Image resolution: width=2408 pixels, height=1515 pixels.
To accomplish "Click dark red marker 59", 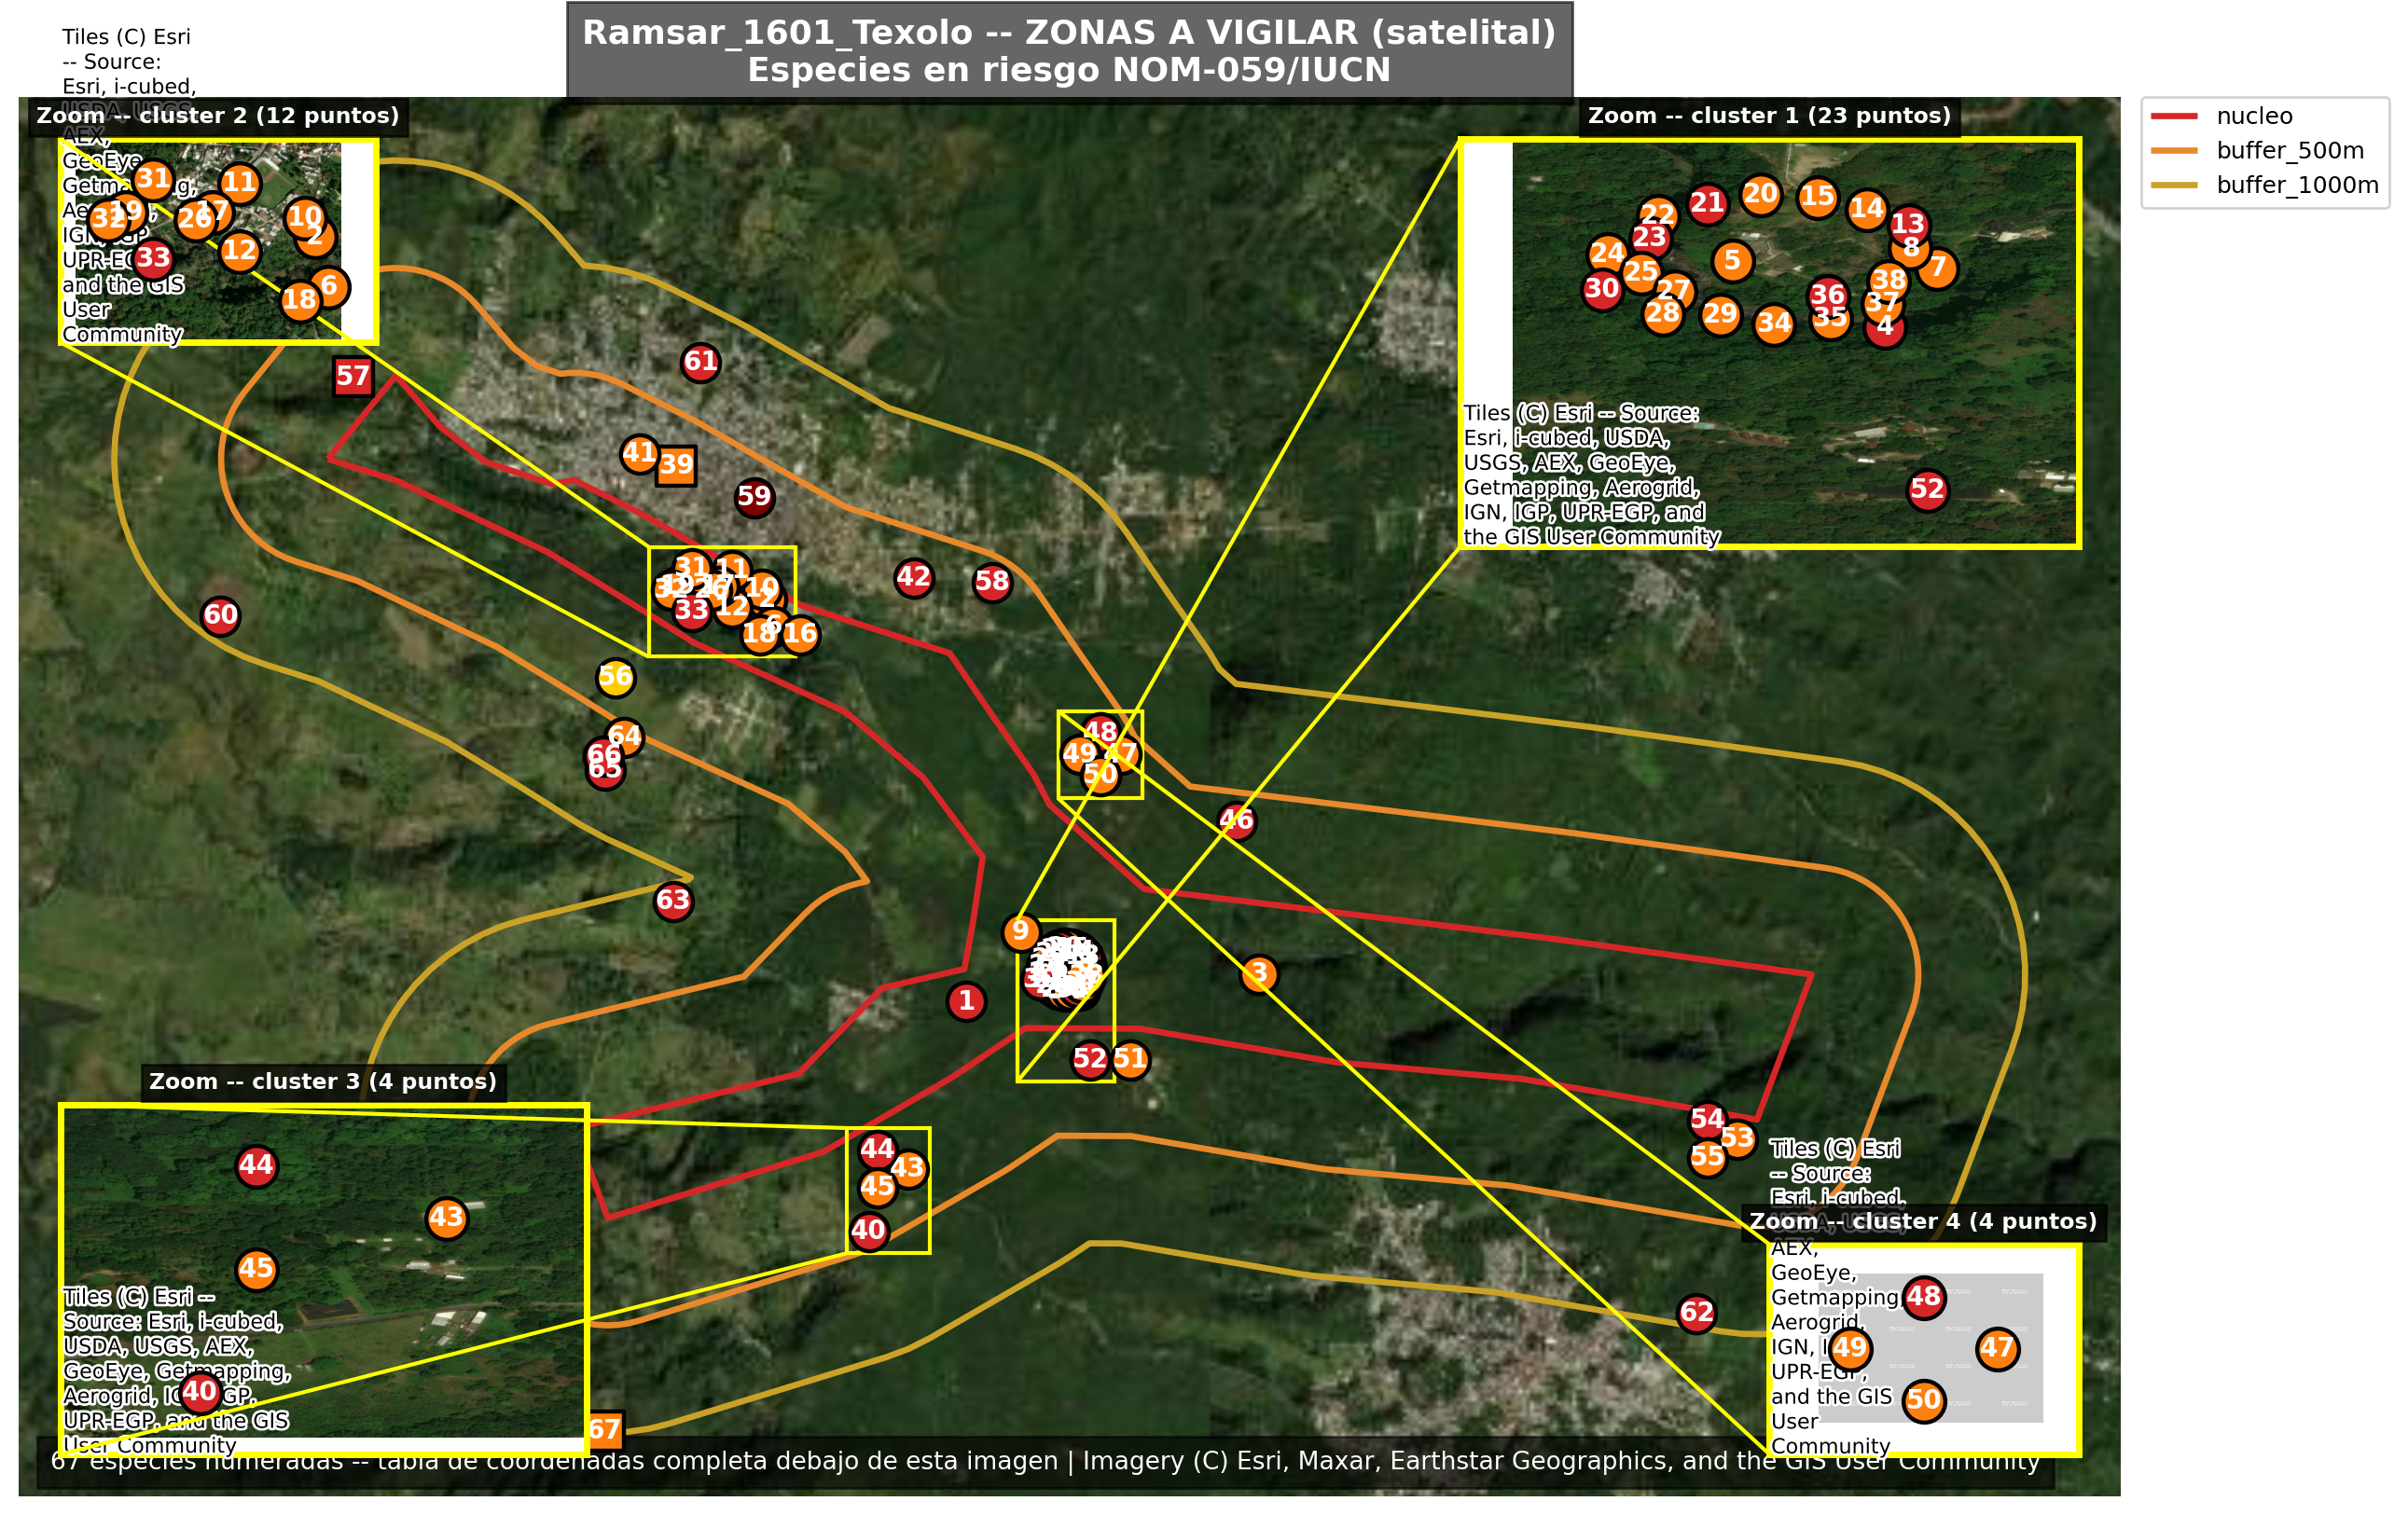I will pyautogui.click(x=754, y=497).
